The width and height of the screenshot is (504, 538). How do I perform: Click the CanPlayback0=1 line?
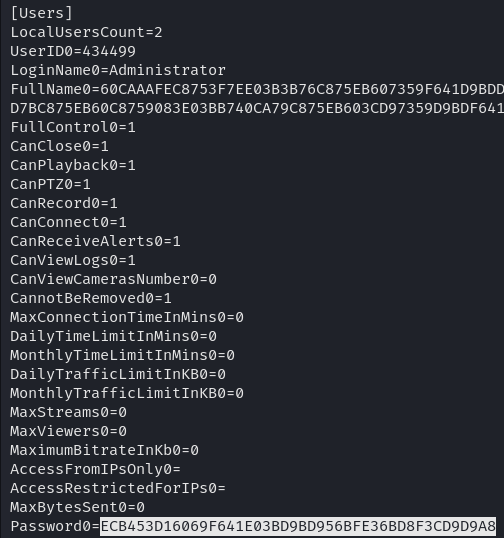pos(73,165)
